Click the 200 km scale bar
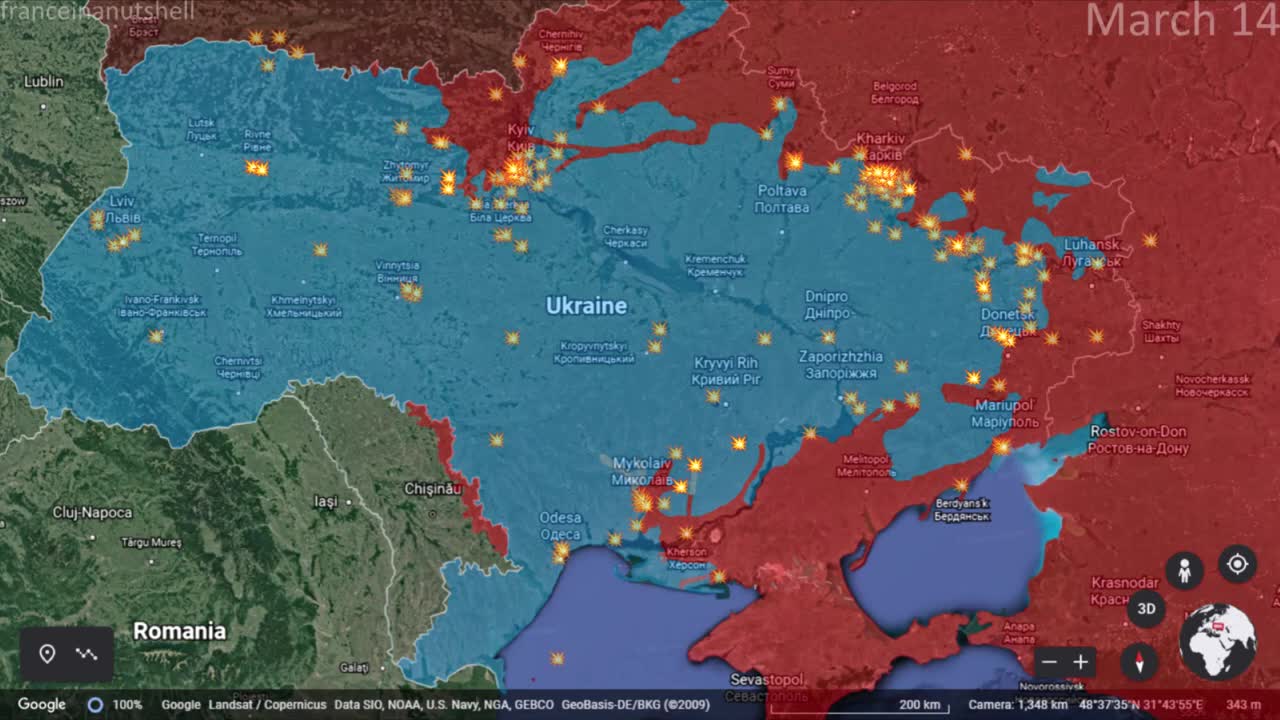Screen dimensions: 1280x720 (x=860, y=706)
